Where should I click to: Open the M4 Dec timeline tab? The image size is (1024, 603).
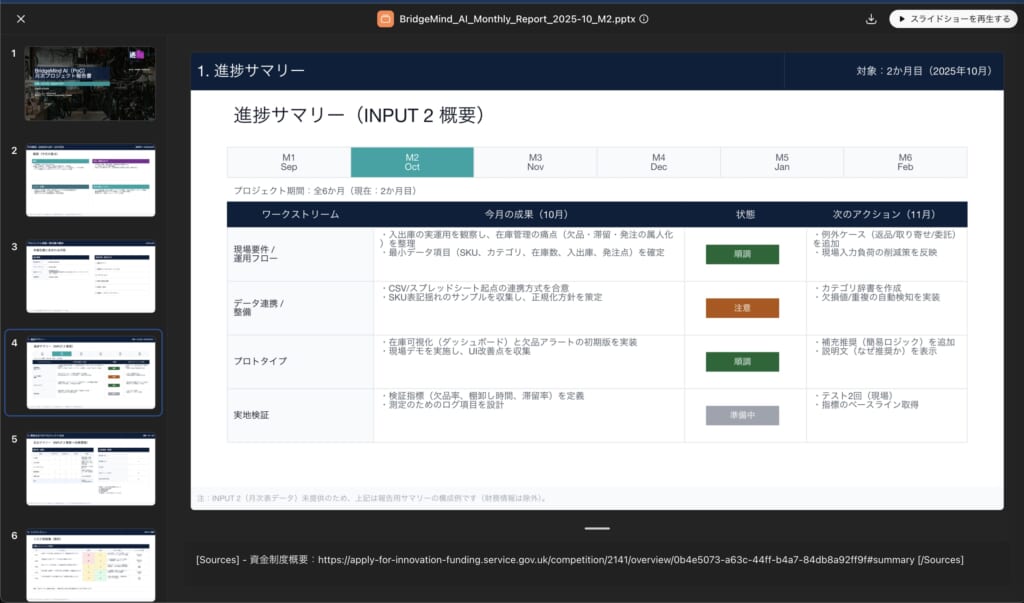658,161
